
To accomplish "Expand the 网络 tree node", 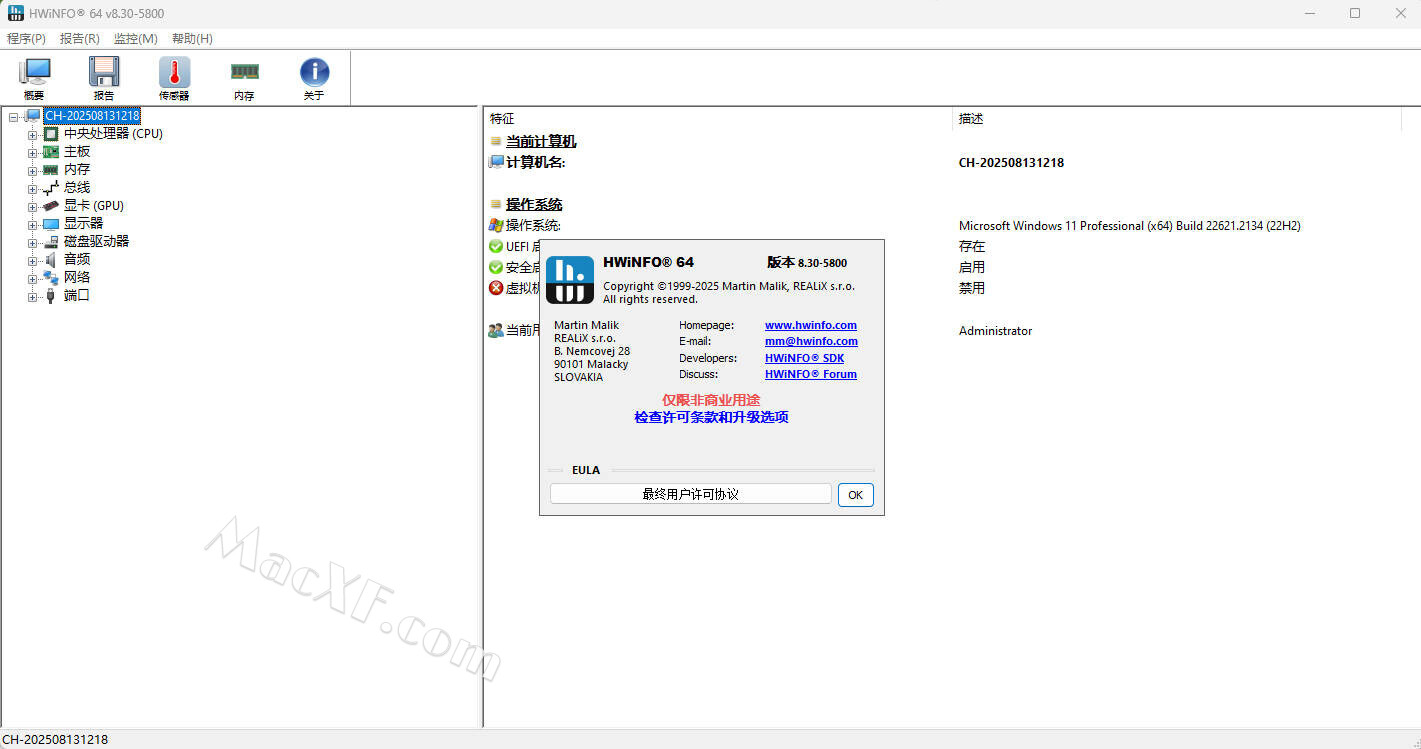I will (33, 279).
